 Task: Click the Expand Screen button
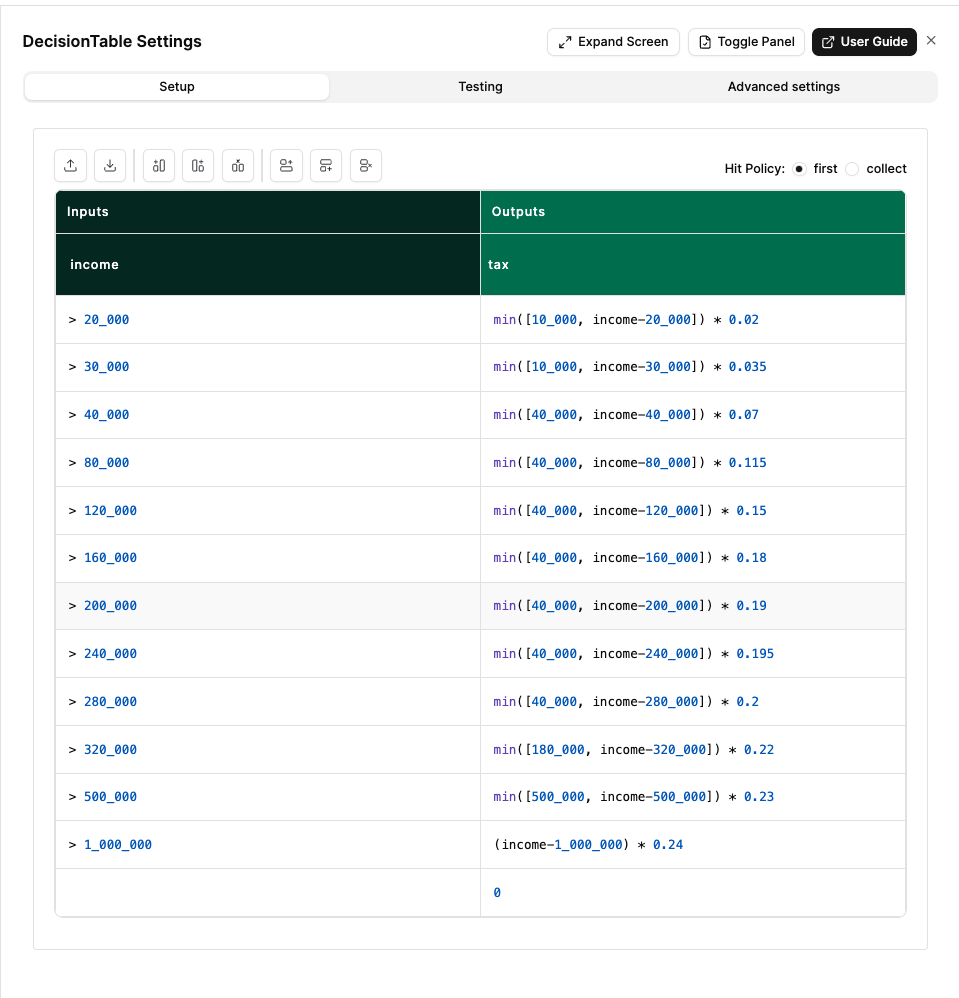(613, 42)
